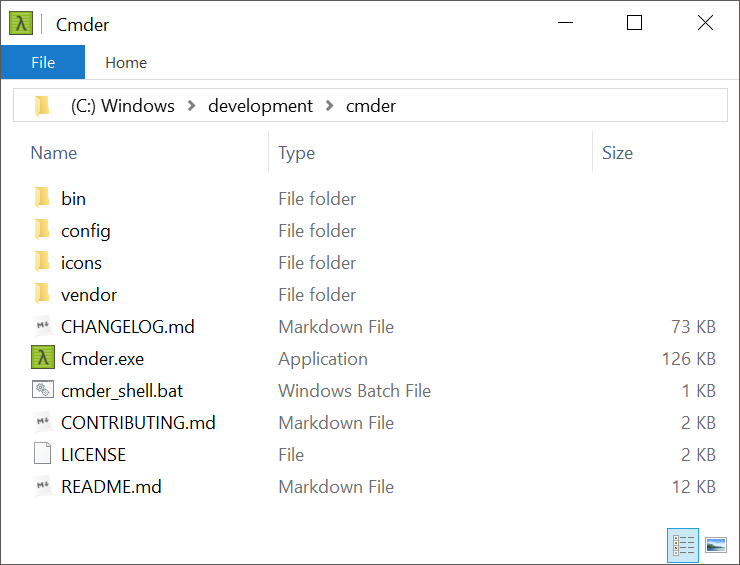The image size is (740, 565).
Task: Click the Application type of Cmder.exe
Action: pos(323,359)
